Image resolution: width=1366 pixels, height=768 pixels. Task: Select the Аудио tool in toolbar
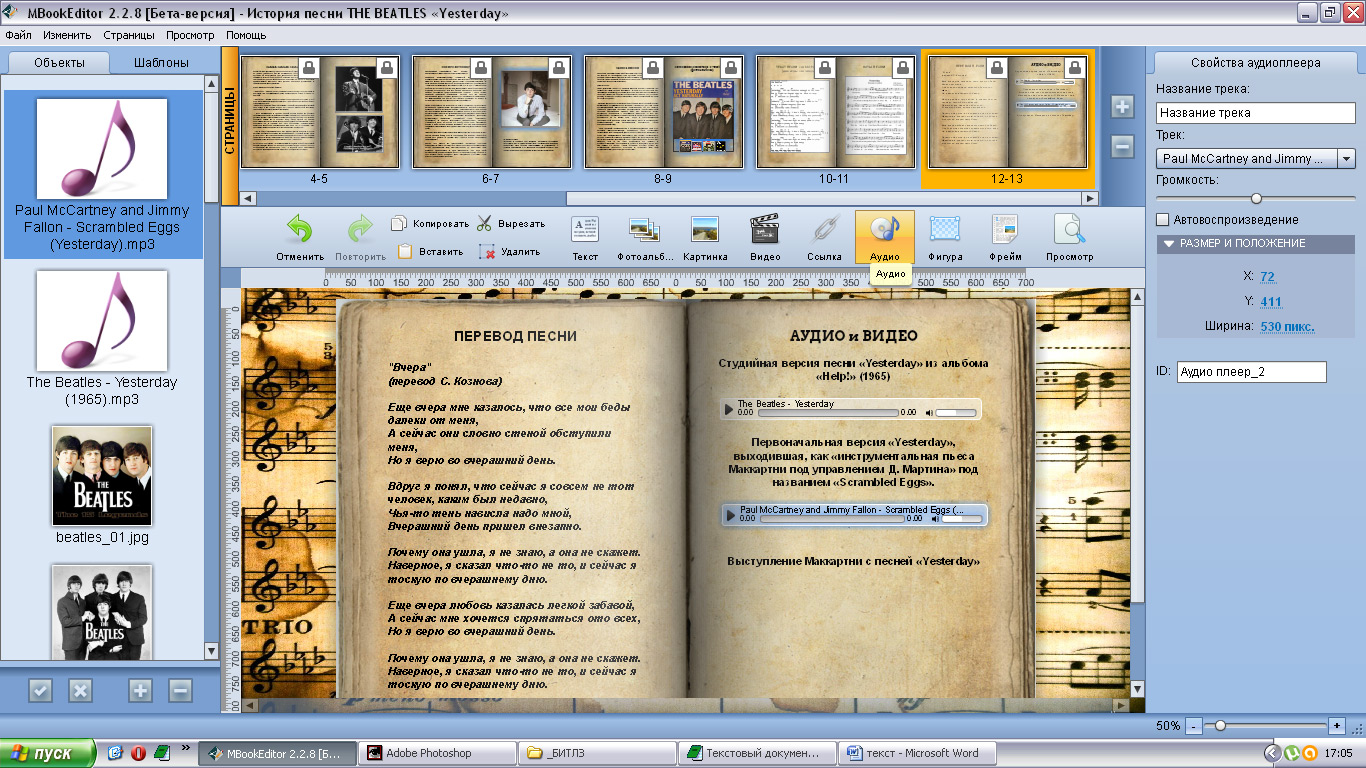[x=884, y=237]
